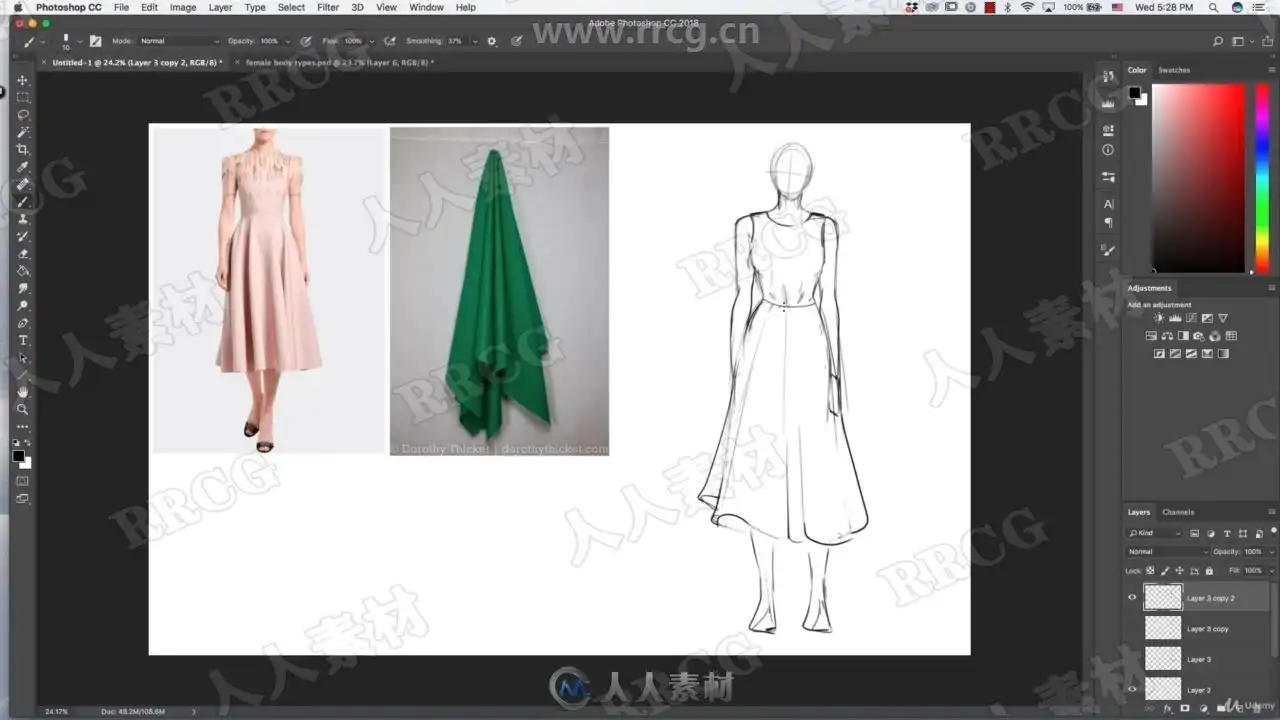Image resolution: width=1280 pixels, height=720 pixels.
Task: Pick a hue on the spectrum slider
Action: pyautogui.click(x=1262, y=178)
